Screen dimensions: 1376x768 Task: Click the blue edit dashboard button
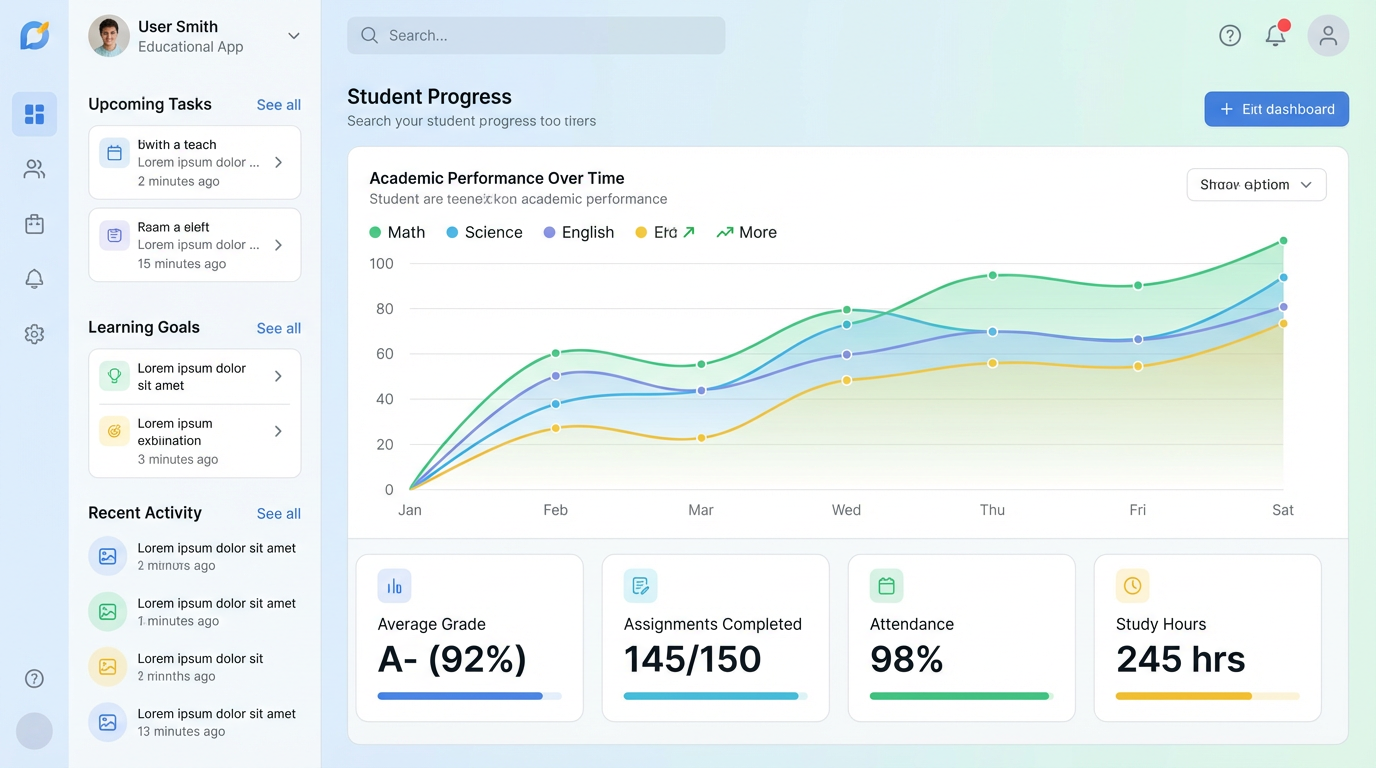[x=1276, y=109]
